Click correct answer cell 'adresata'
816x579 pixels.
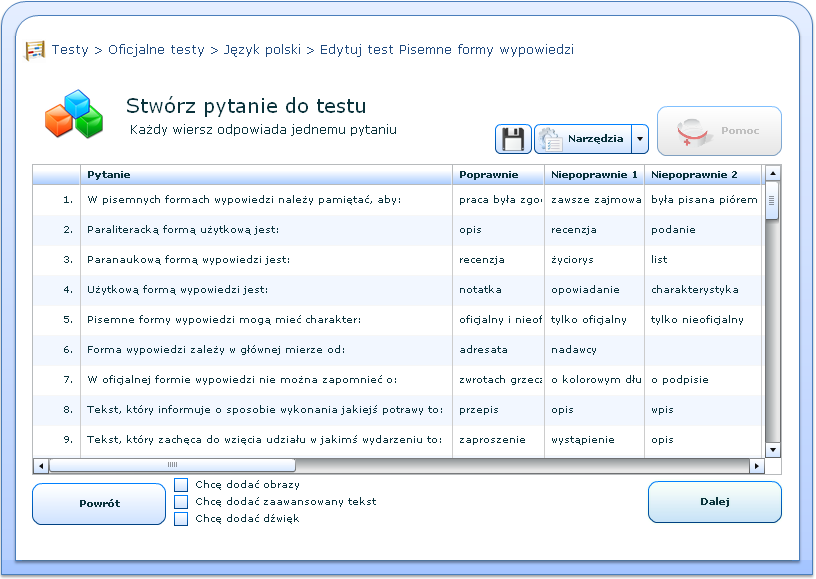coord(499,350)
